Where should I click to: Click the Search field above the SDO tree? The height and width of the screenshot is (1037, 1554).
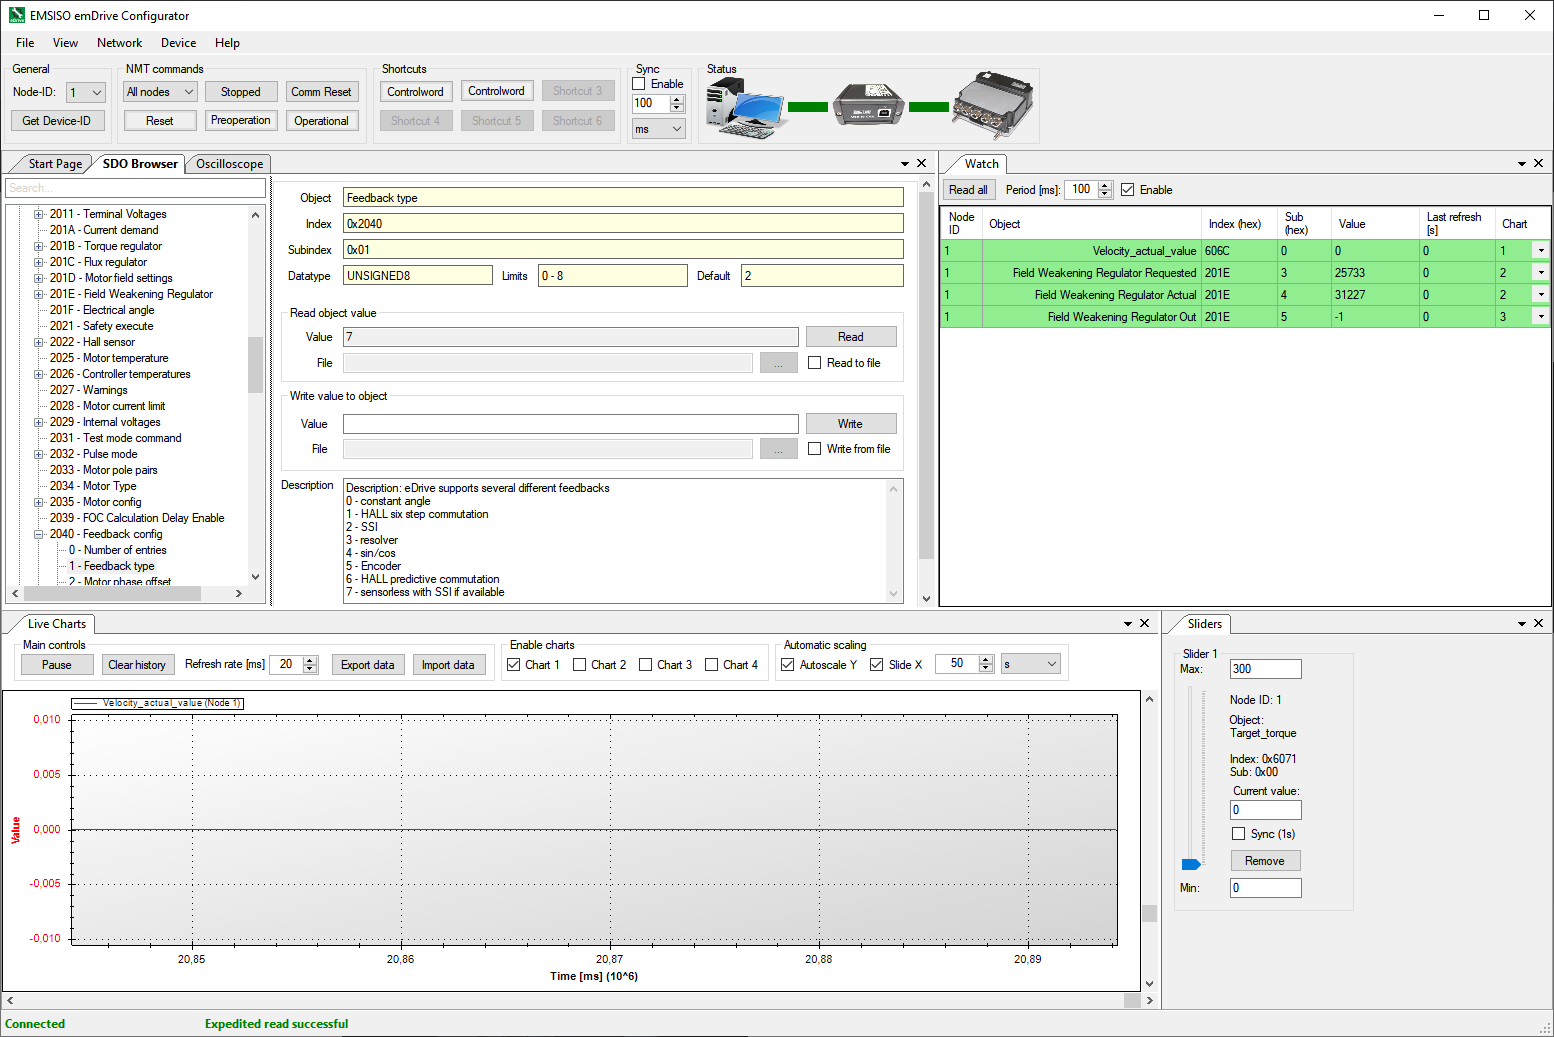pyautogui.click(x=136, y=188)
